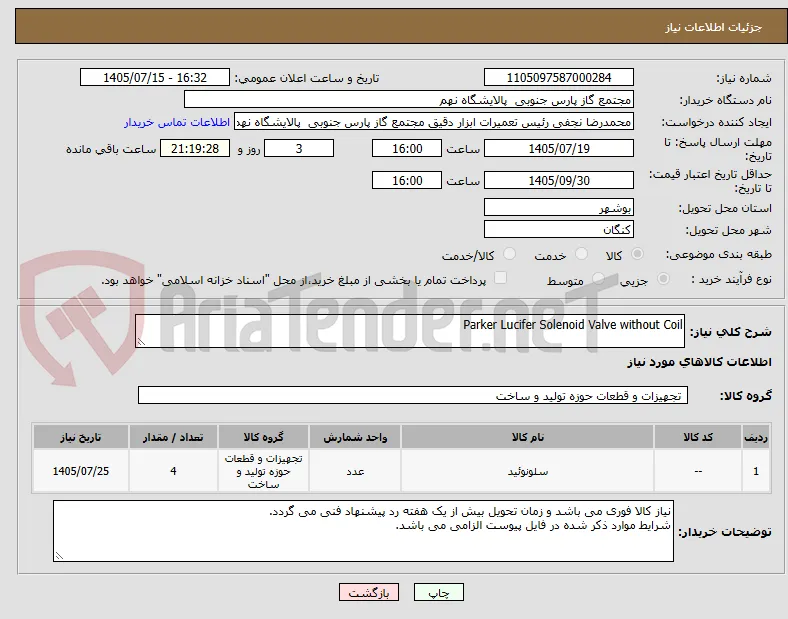Select the متوسط purchase type radio
788x619 pixels.
[x=598, y=279]
